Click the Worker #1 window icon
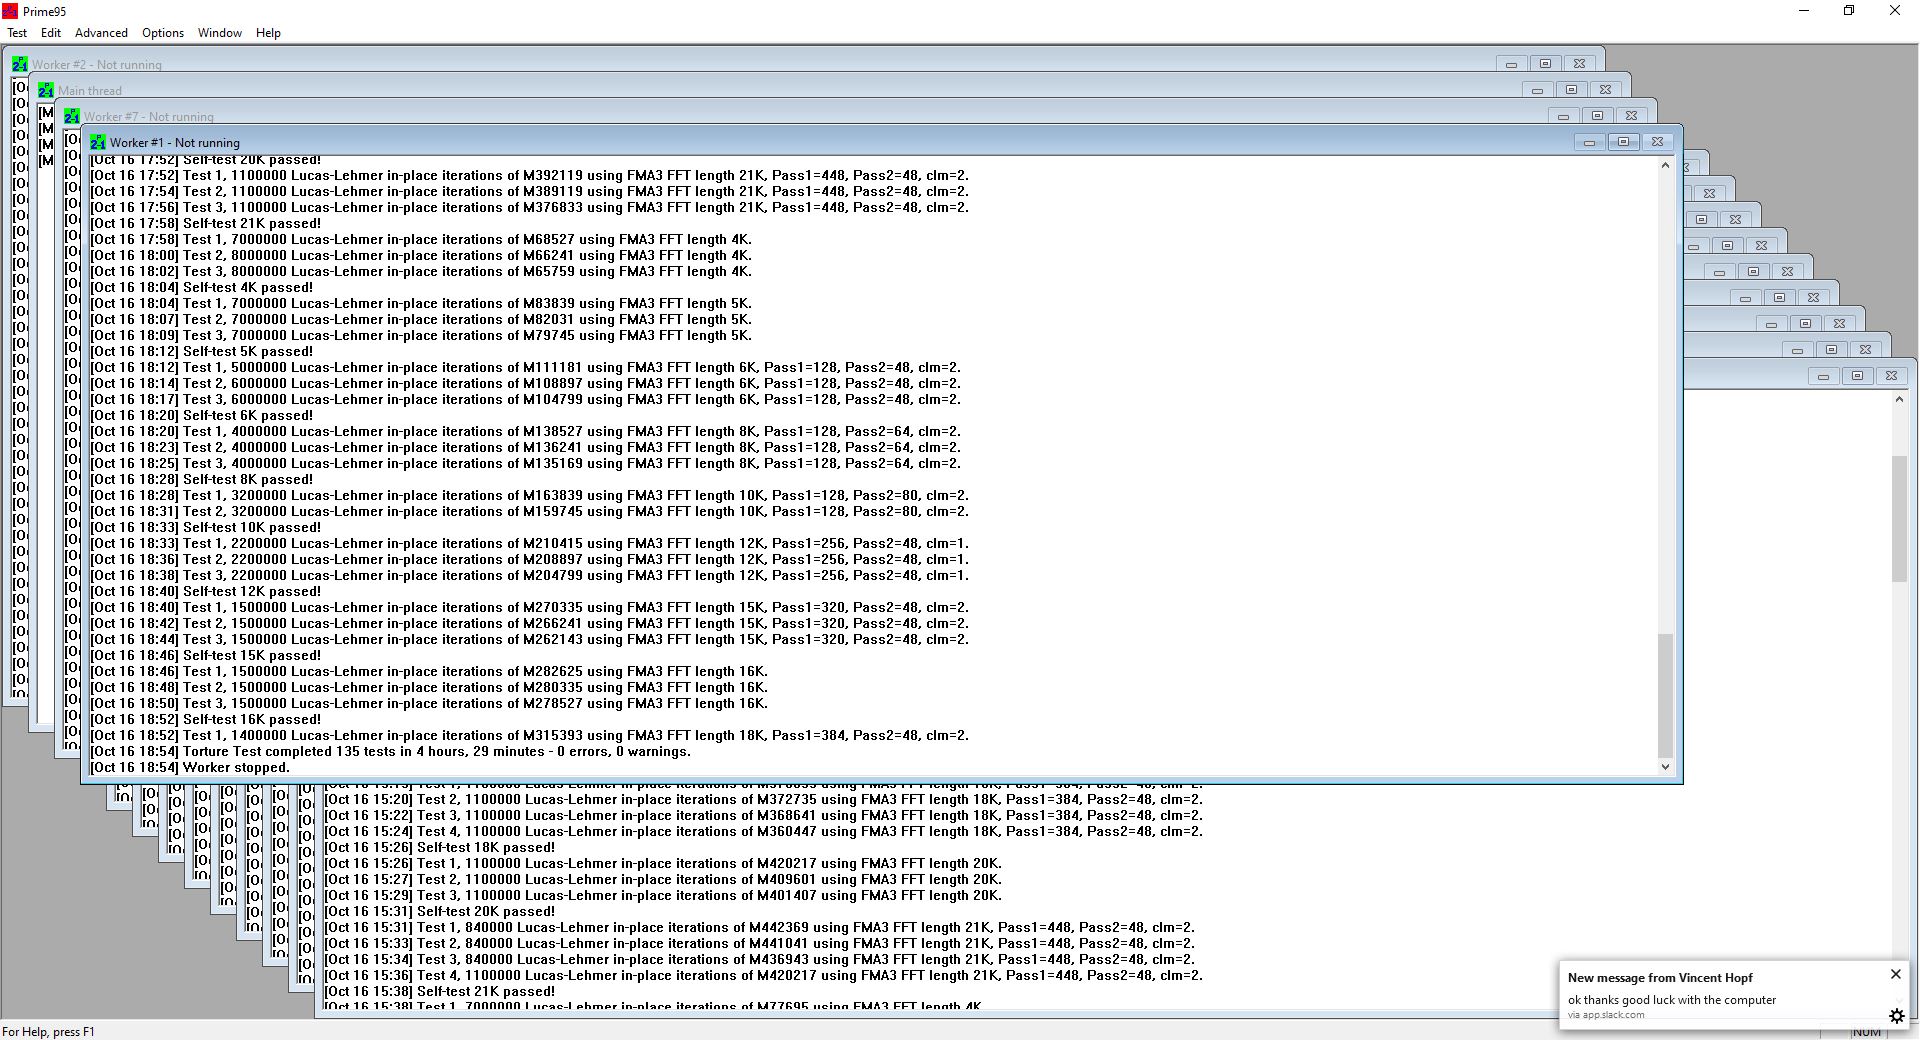The width and height of the screenshot is (1920, 1040). [x=98, y=142]
